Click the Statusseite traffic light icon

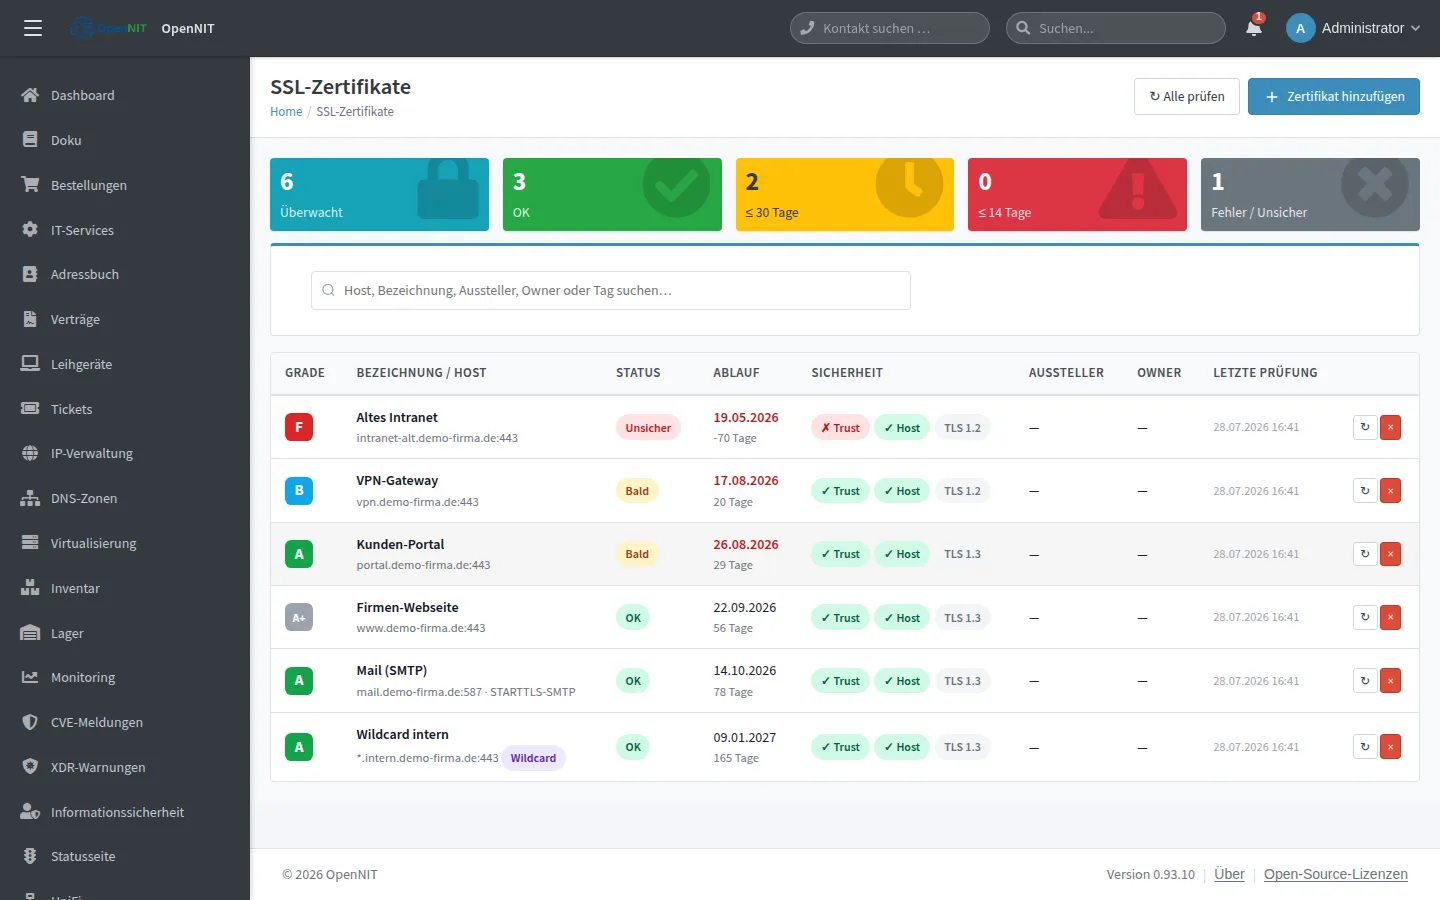[30, 856]
